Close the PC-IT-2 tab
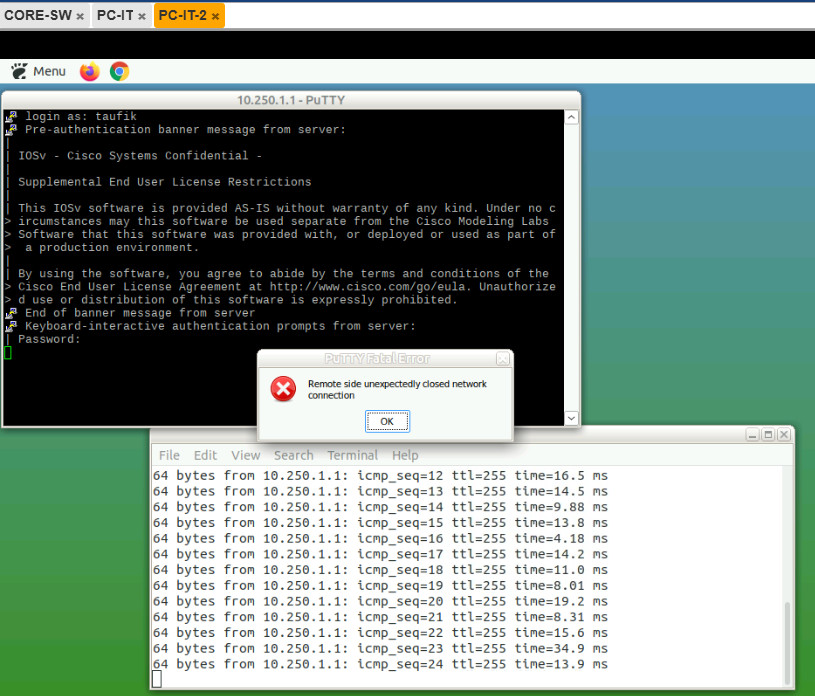 215,16
